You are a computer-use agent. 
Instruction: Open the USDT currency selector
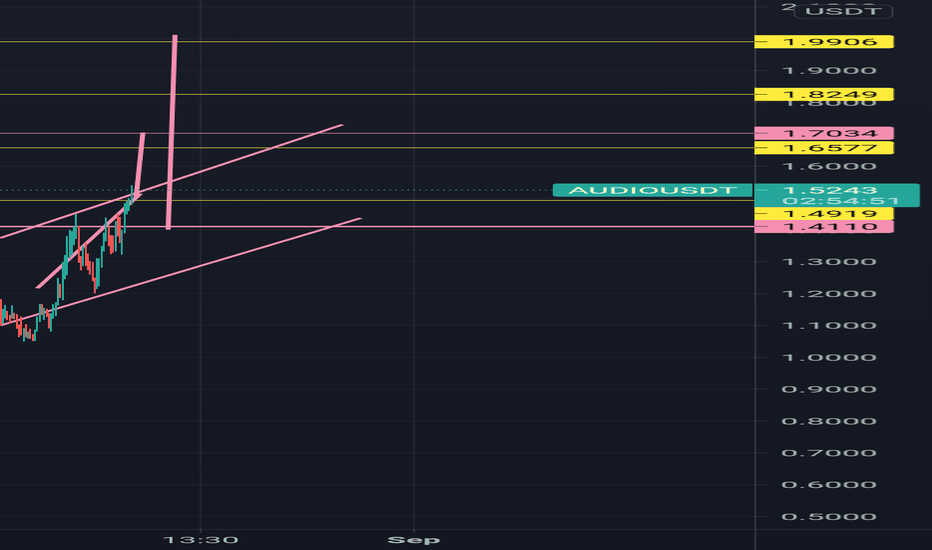(x=843, y=11)
